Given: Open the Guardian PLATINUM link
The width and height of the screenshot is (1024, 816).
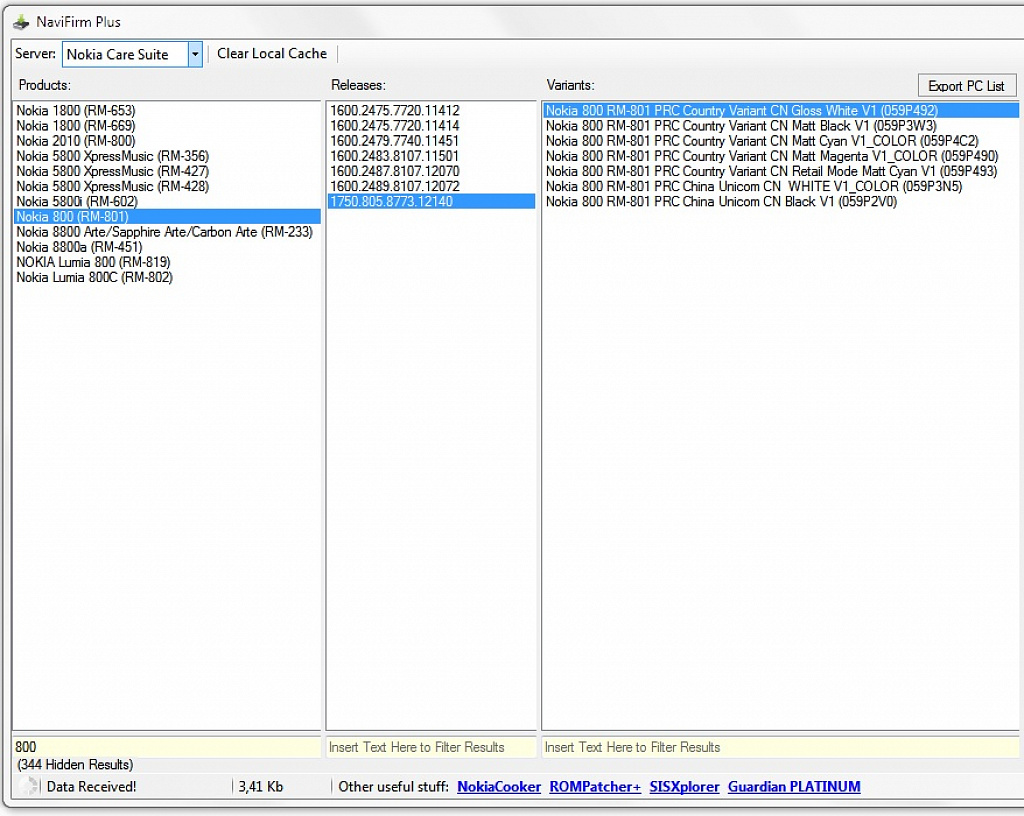Looking at the screenshot, I should [x=794, y=787].
